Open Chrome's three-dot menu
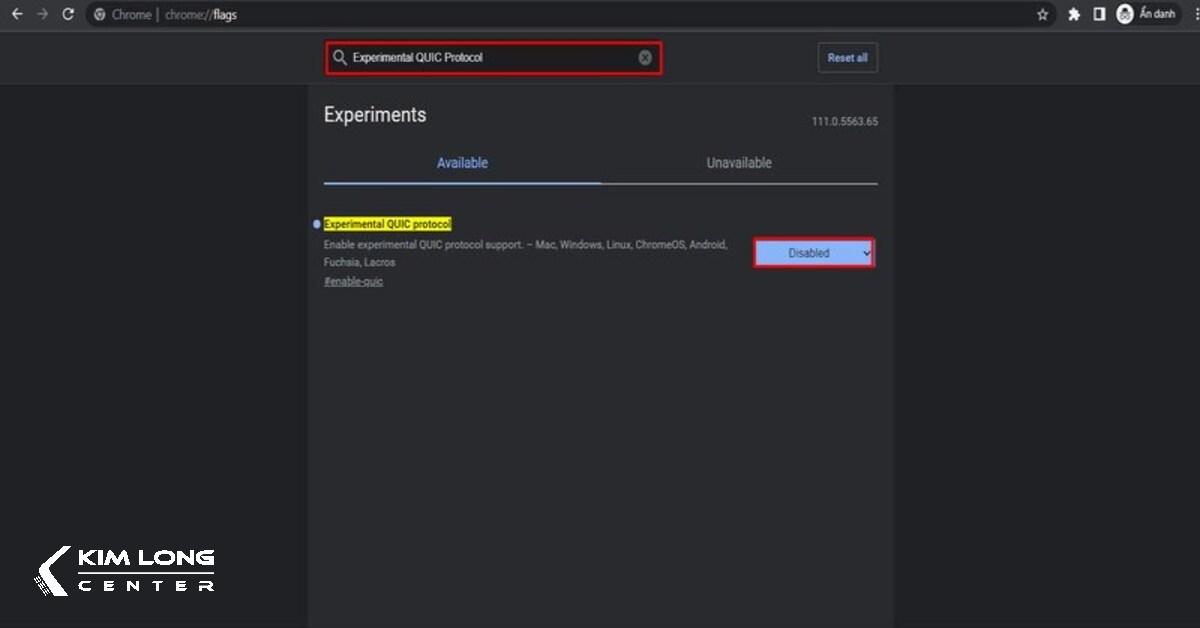The image size is (1200, 628). (x=1195, y=15)
